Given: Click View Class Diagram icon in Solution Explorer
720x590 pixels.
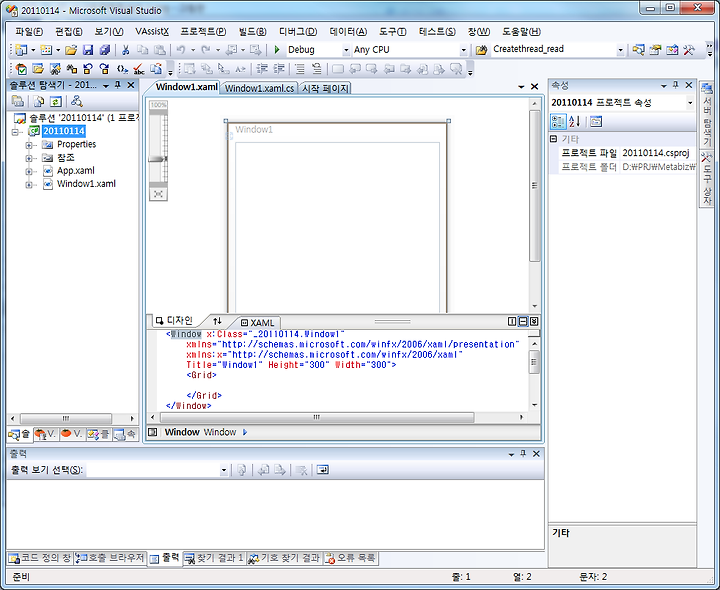Looking at the screenshot, I should pyautogui.click(x=77, y=101).
